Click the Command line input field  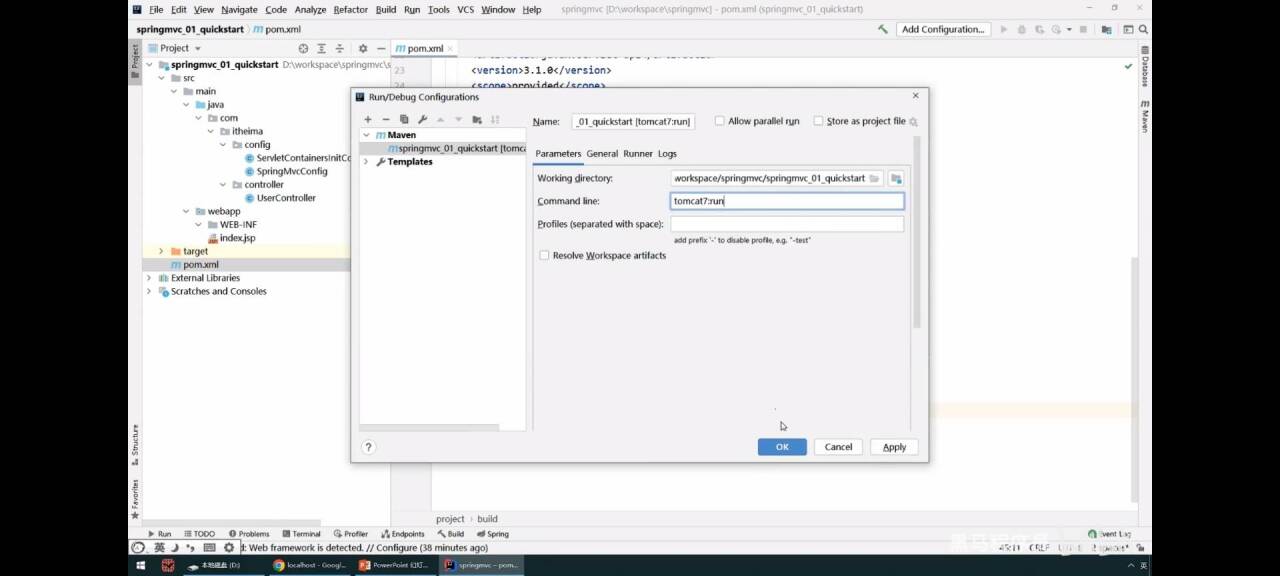pyautogui.click(x=787, y=201)
